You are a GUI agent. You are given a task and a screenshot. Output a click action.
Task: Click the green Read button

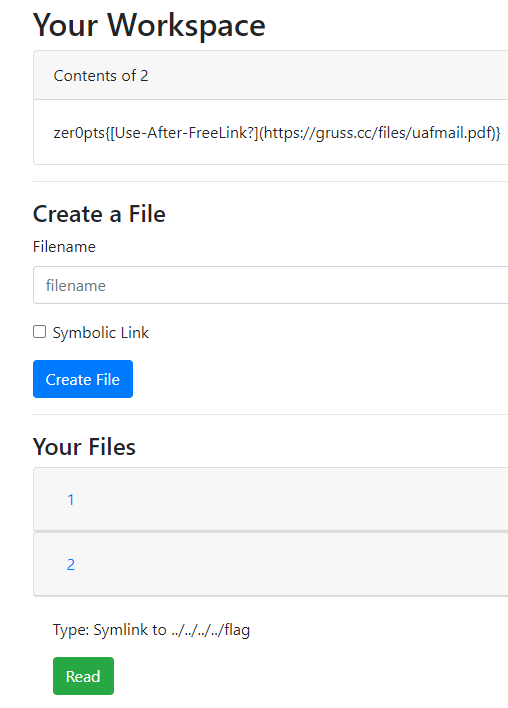[83, 676]
